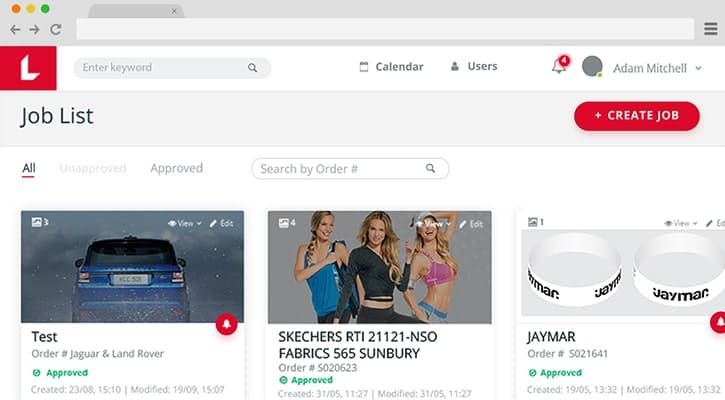Switch to the Unapproved tab

pyautogui.click(x=93, y=168)
